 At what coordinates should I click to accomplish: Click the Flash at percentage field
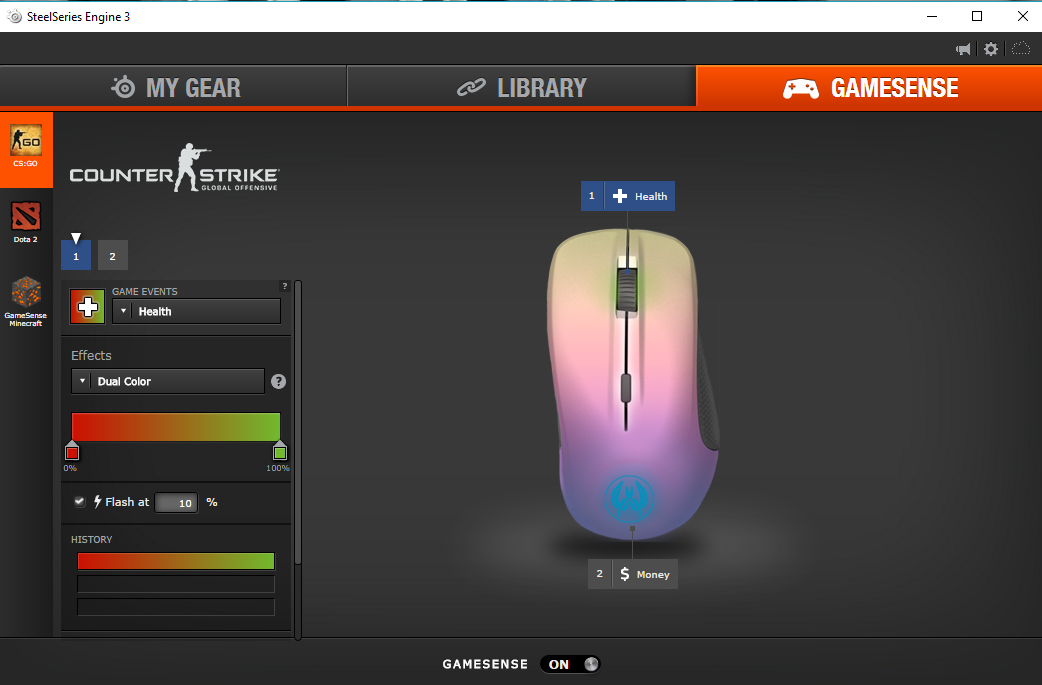[177, 503]
